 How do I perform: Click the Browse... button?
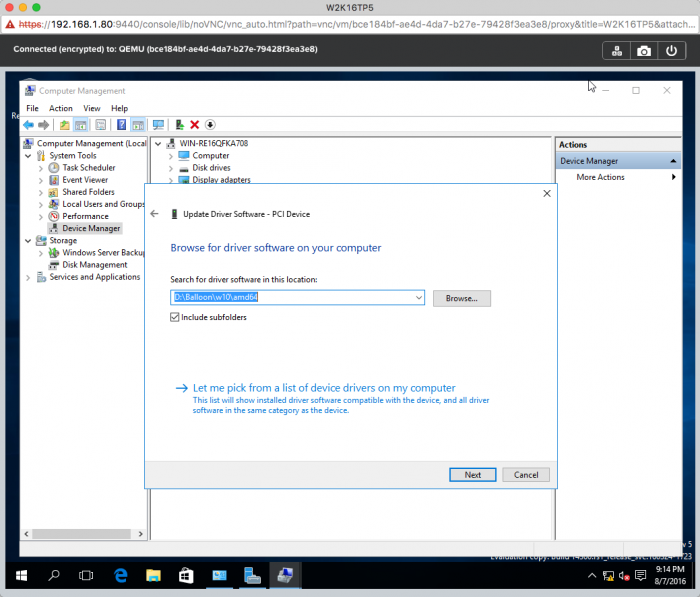pos(462,298)
